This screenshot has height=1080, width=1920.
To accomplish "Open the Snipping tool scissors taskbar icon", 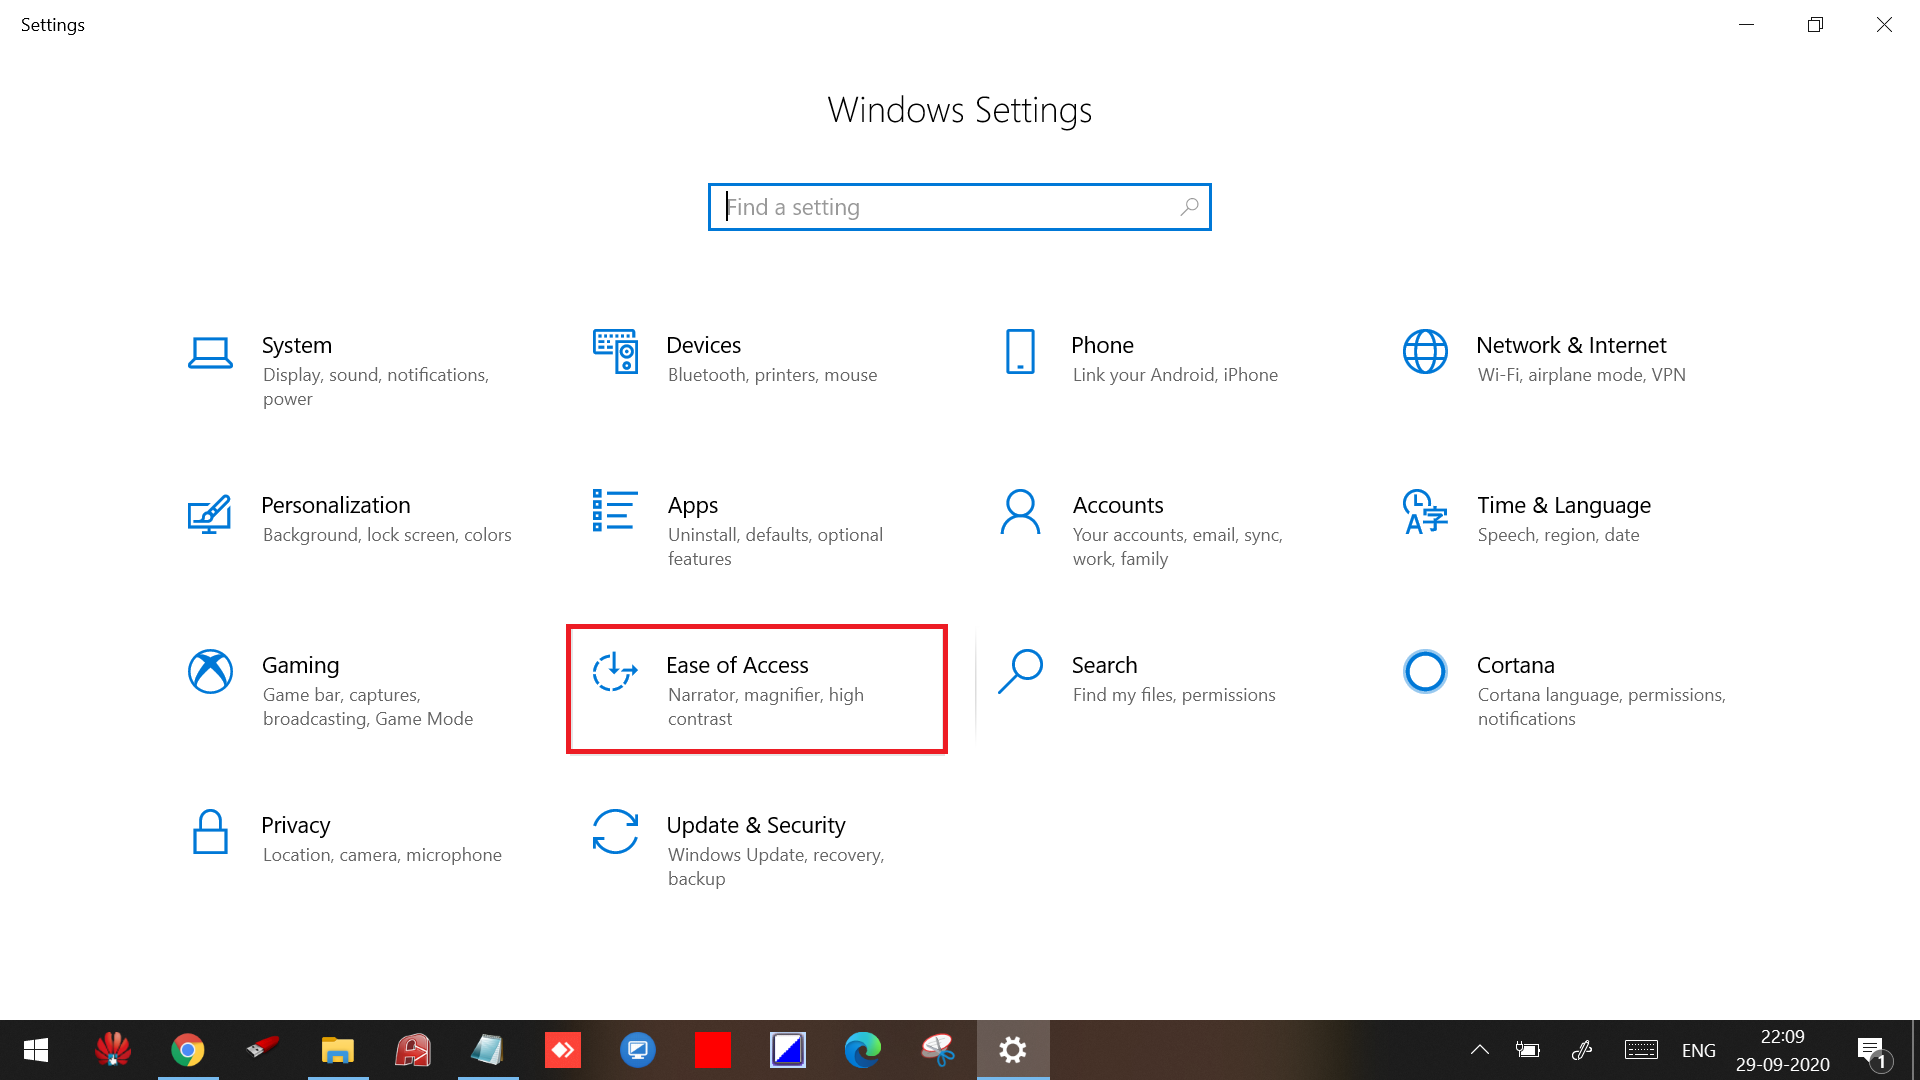I will tap(938, 1050).
